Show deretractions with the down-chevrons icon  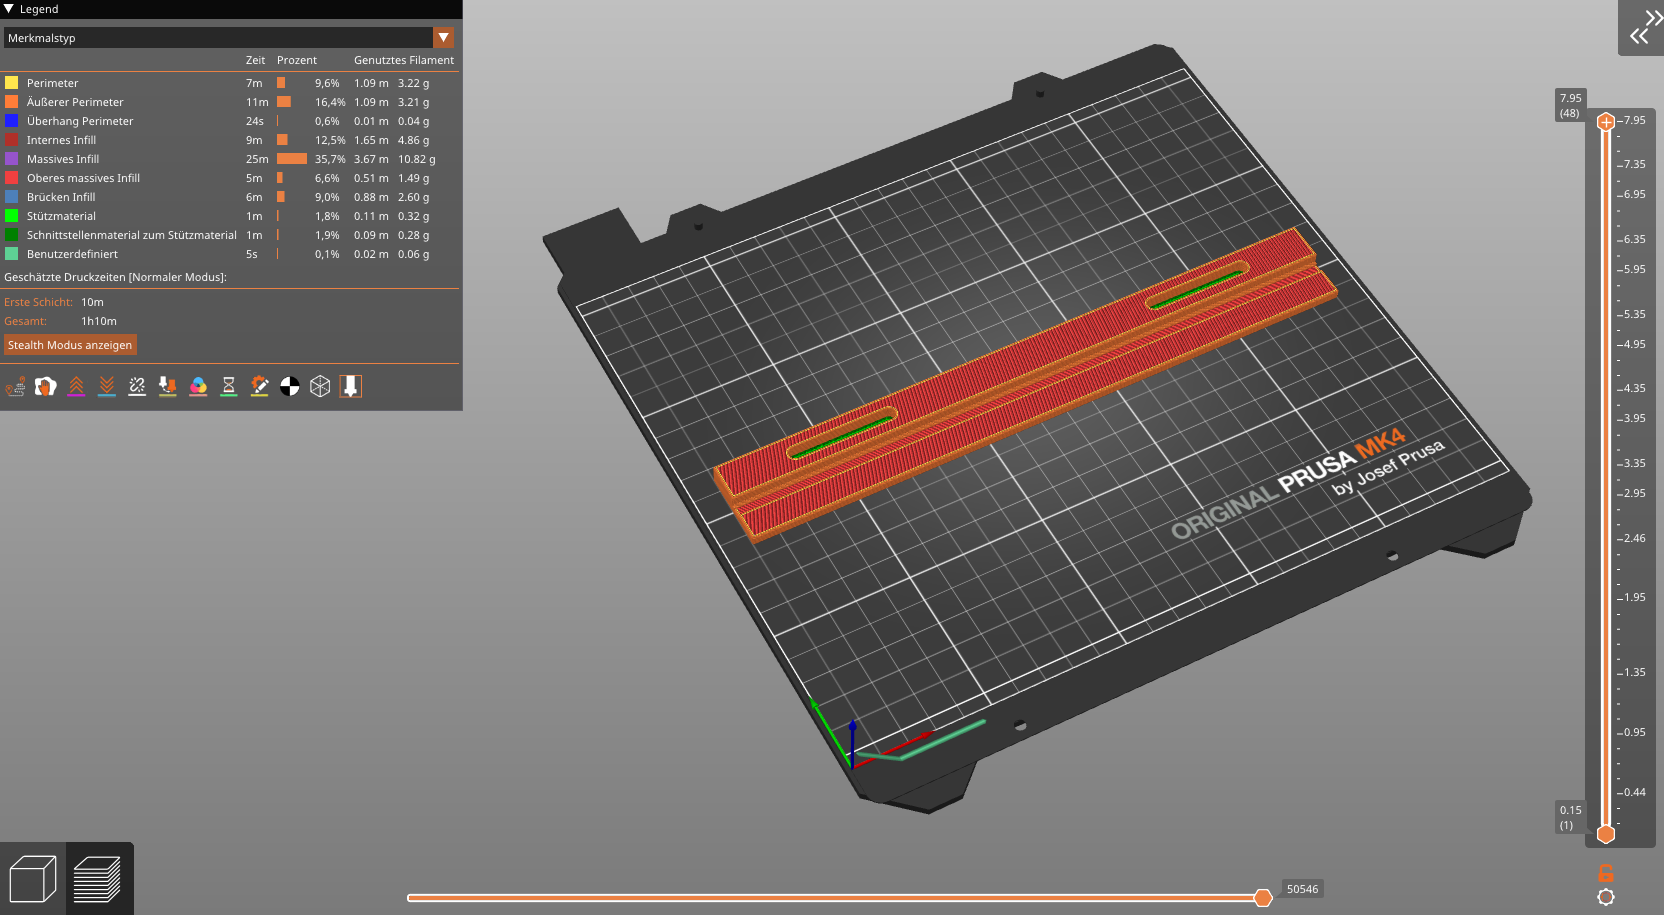(x=107, y=387)
